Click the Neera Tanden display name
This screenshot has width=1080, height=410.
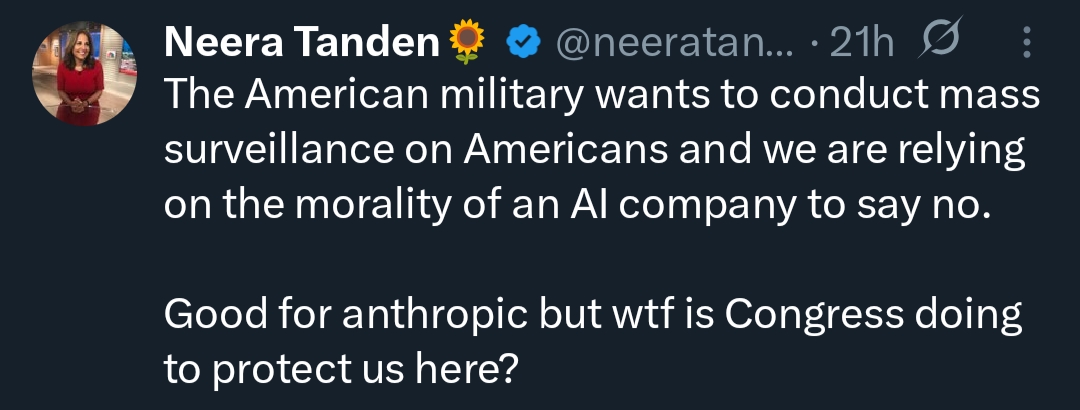click(302, 42)
